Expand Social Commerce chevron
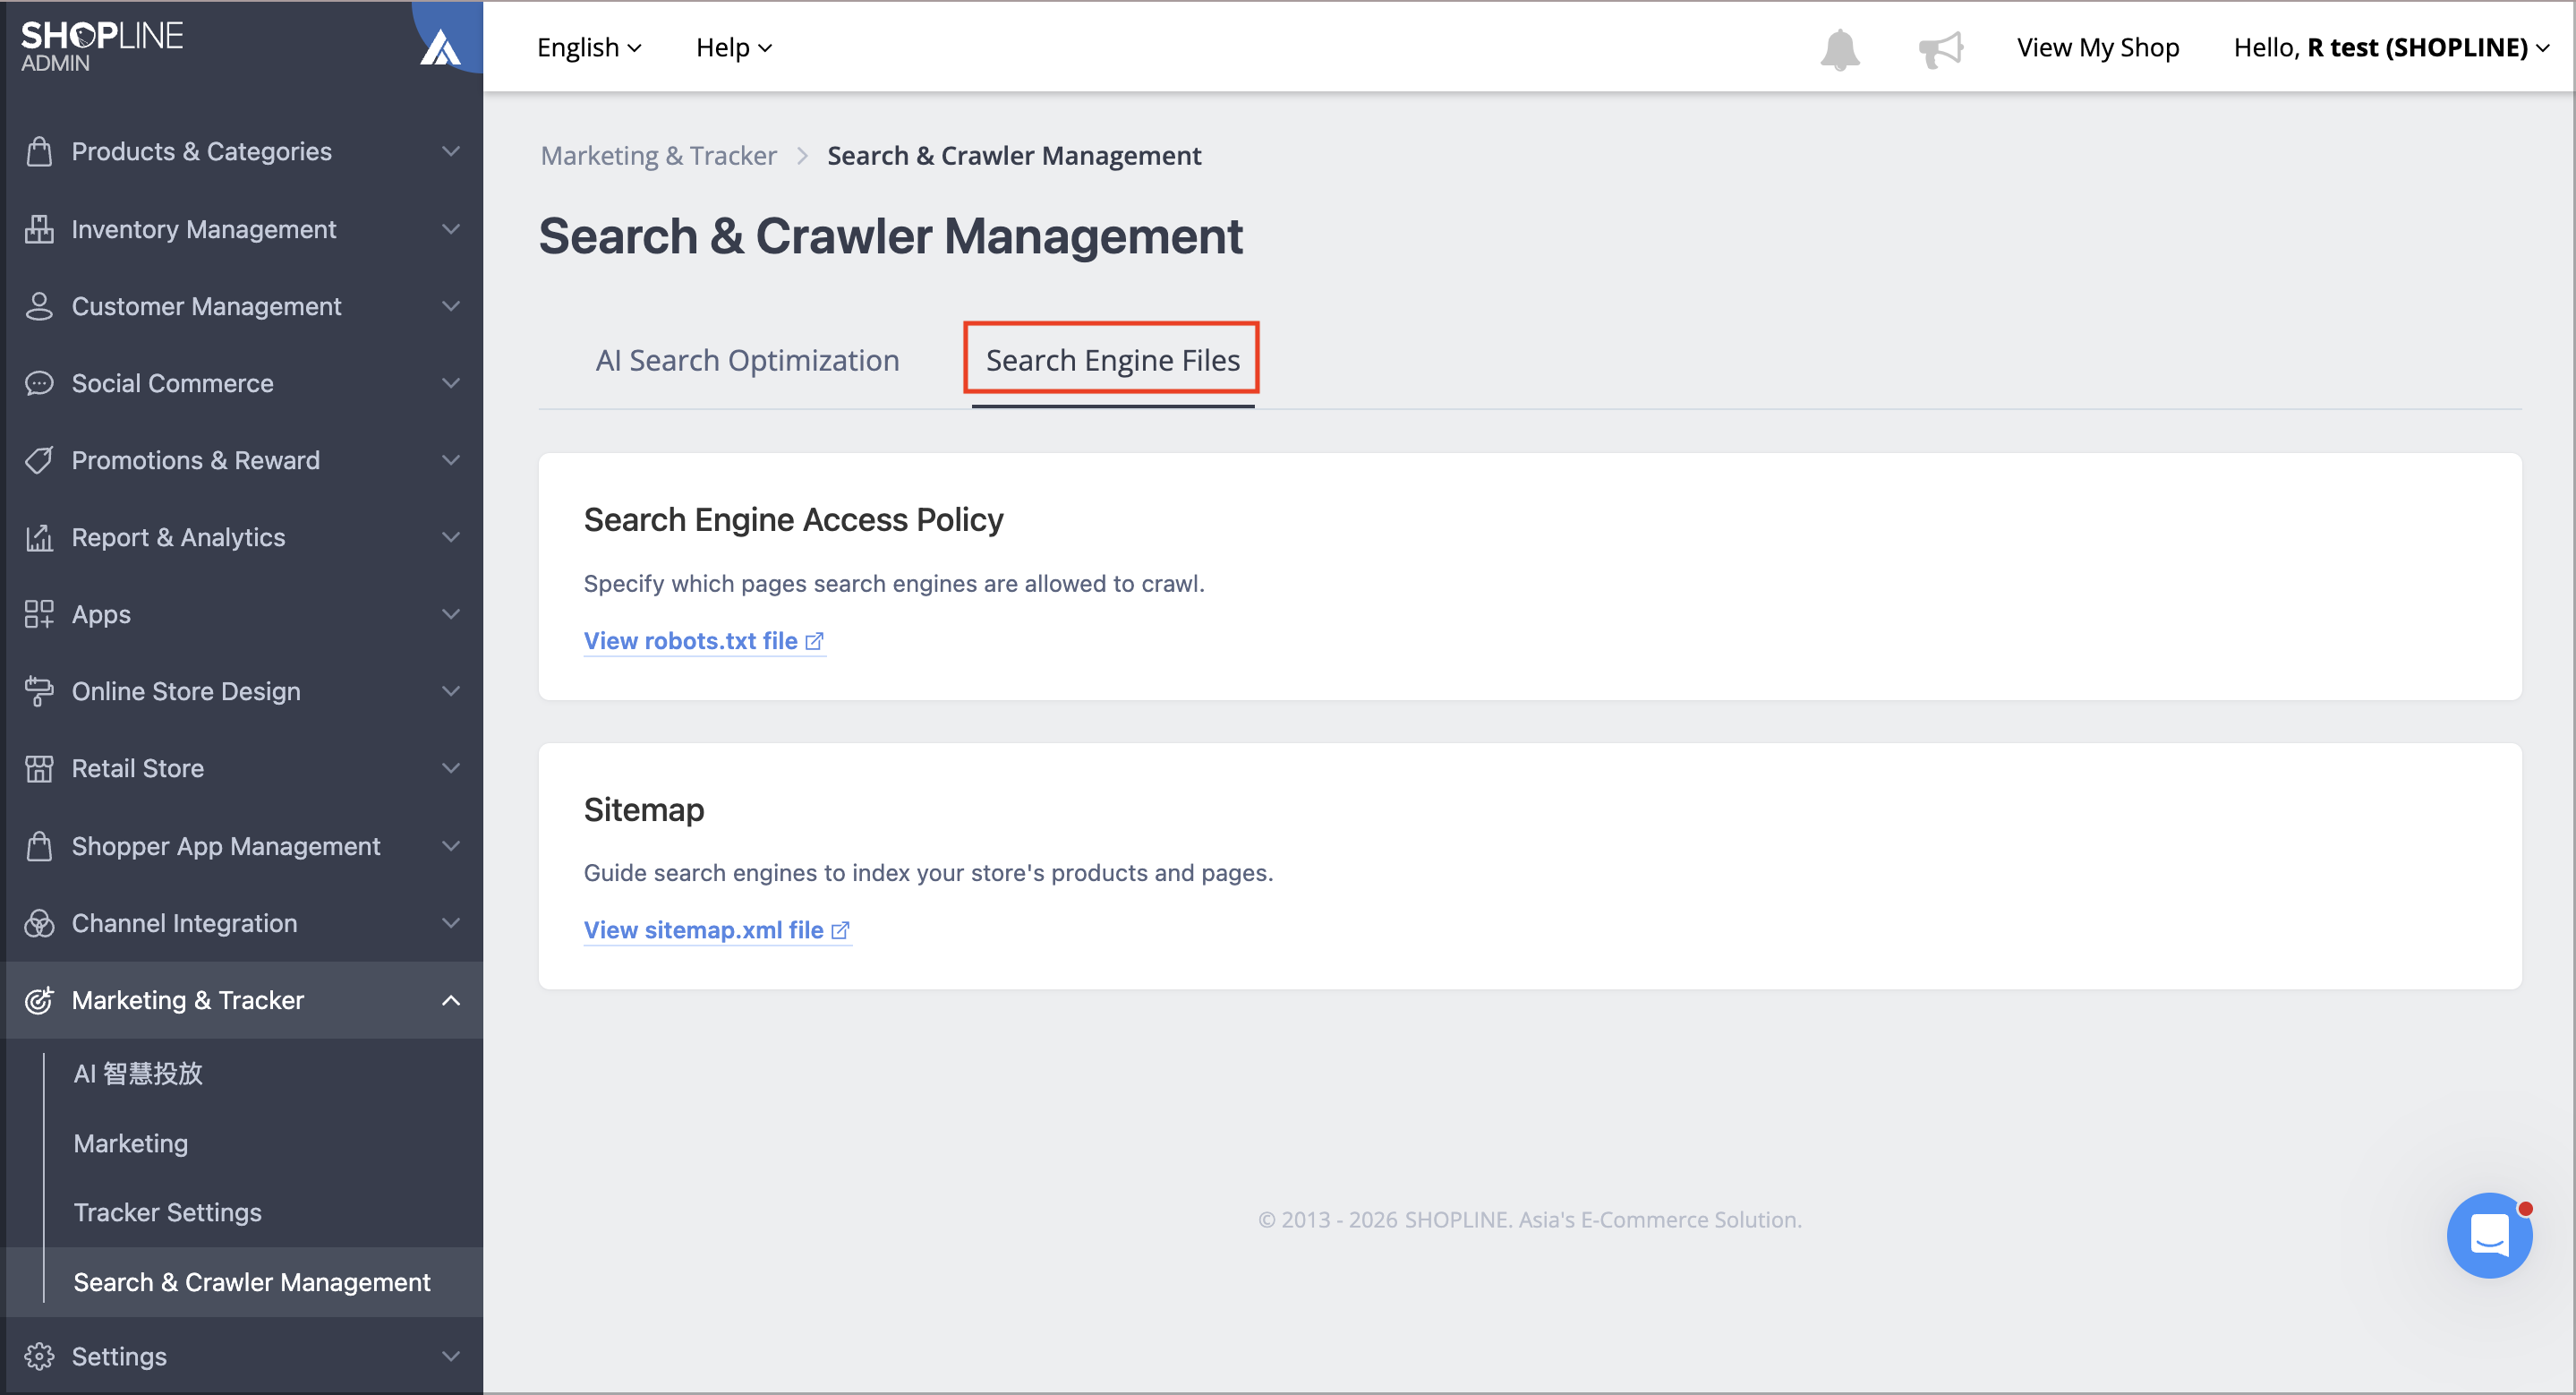Viewport: 2576px width, 1395px height. pyautogui.click(x=451, y=383)
